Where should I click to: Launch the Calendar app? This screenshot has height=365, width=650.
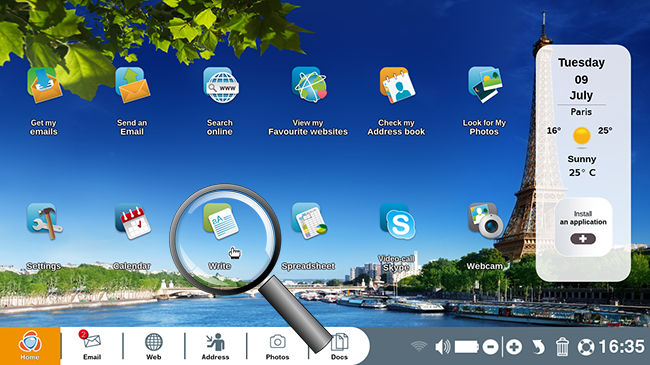point(133,221)
